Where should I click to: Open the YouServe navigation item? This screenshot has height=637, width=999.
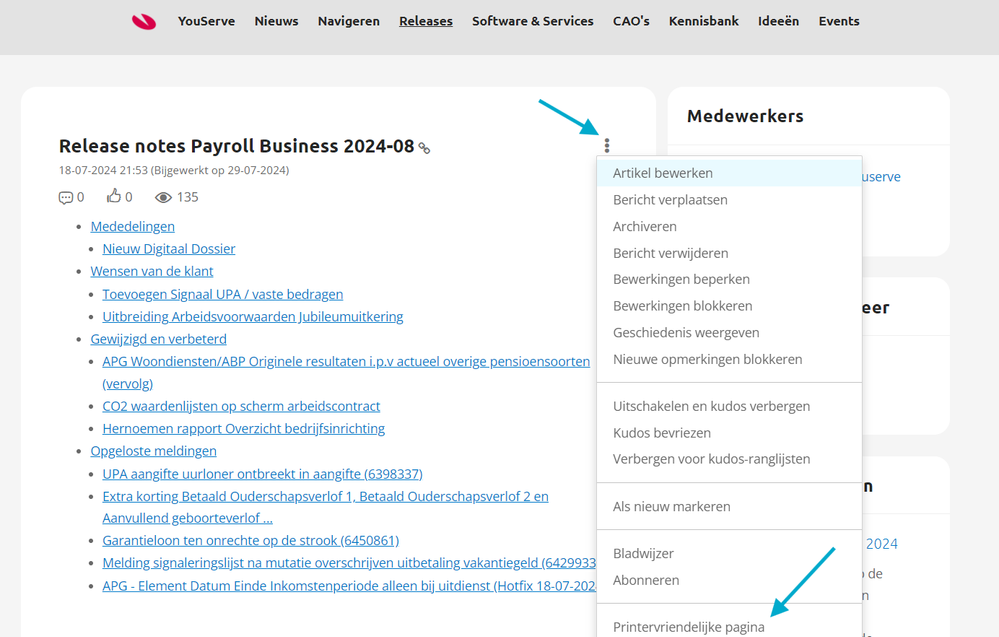coord(206,21)
